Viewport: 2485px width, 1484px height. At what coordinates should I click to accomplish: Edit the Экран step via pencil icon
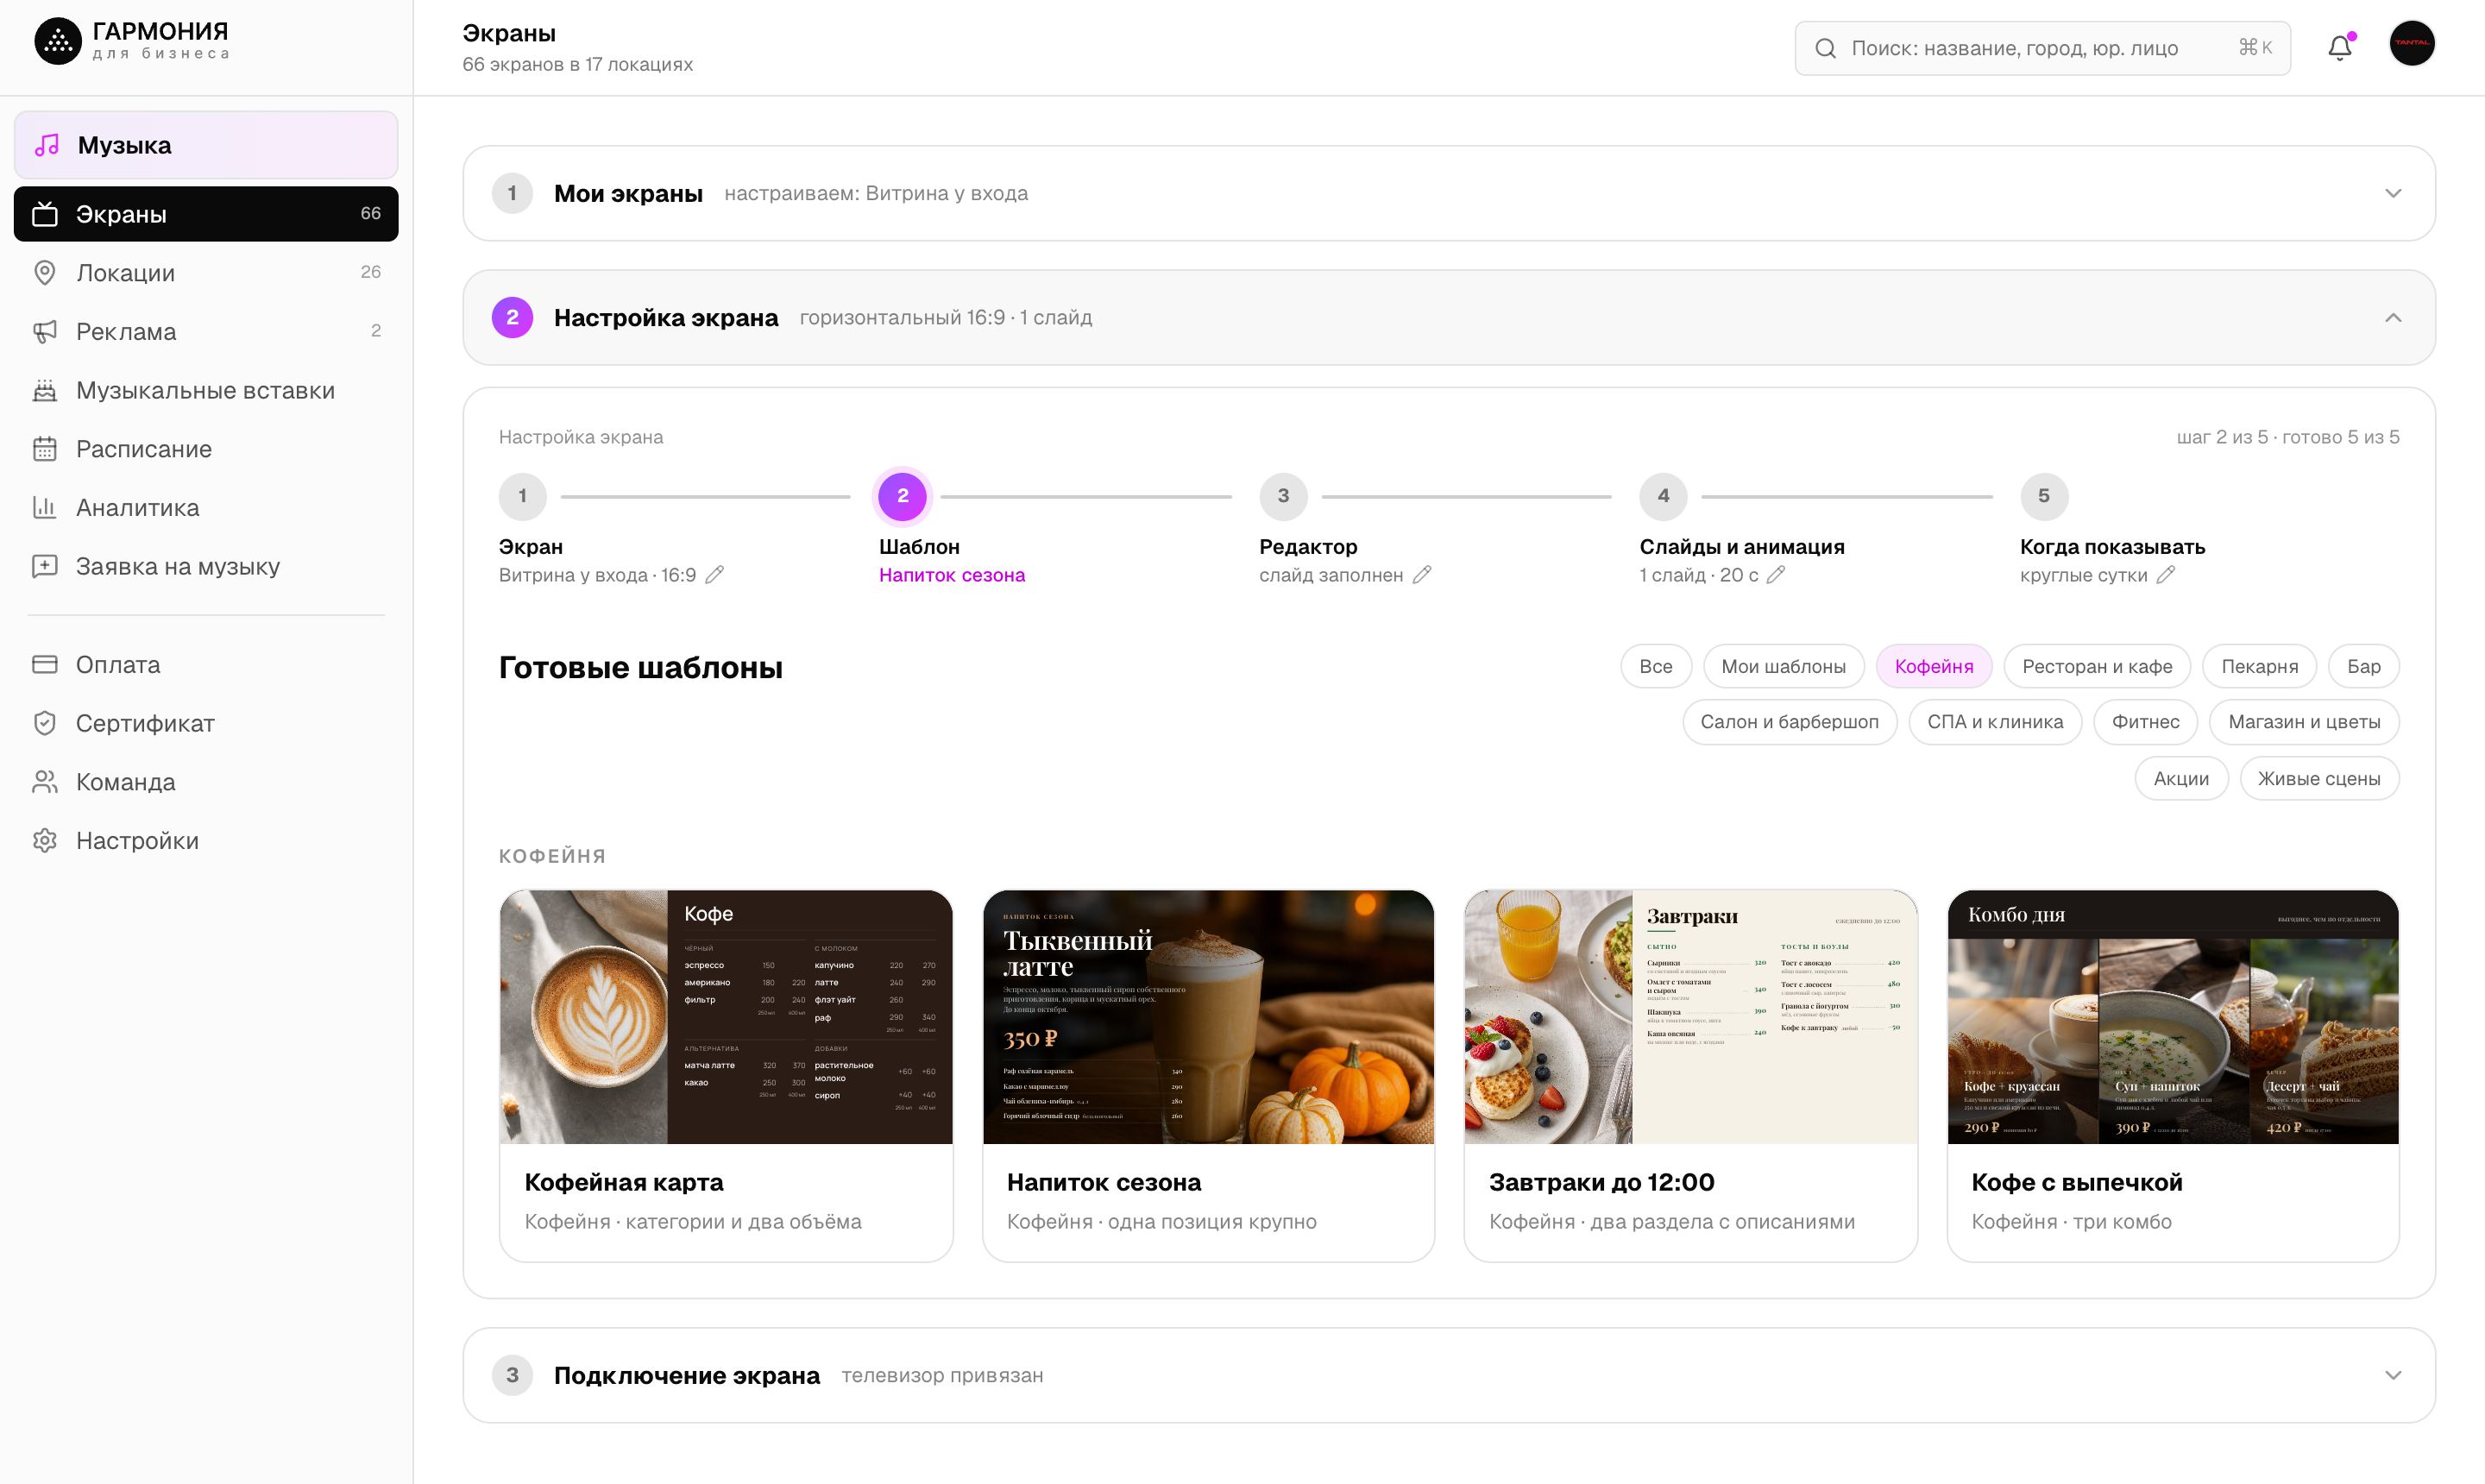714,575
